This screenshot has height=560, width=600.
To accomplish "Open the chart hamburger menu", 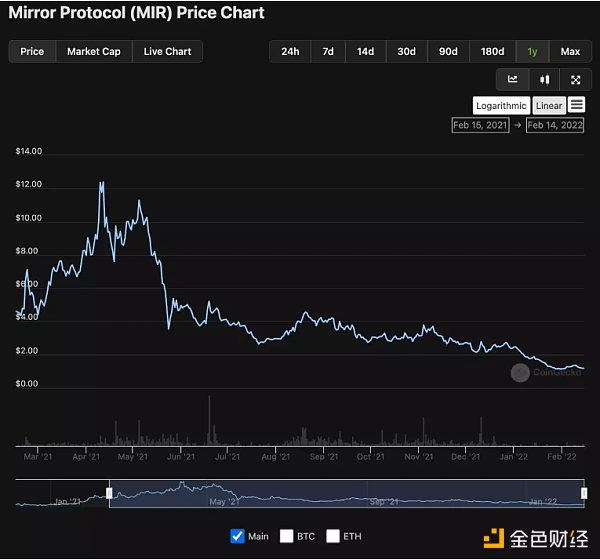I will (x=576, y=104).
